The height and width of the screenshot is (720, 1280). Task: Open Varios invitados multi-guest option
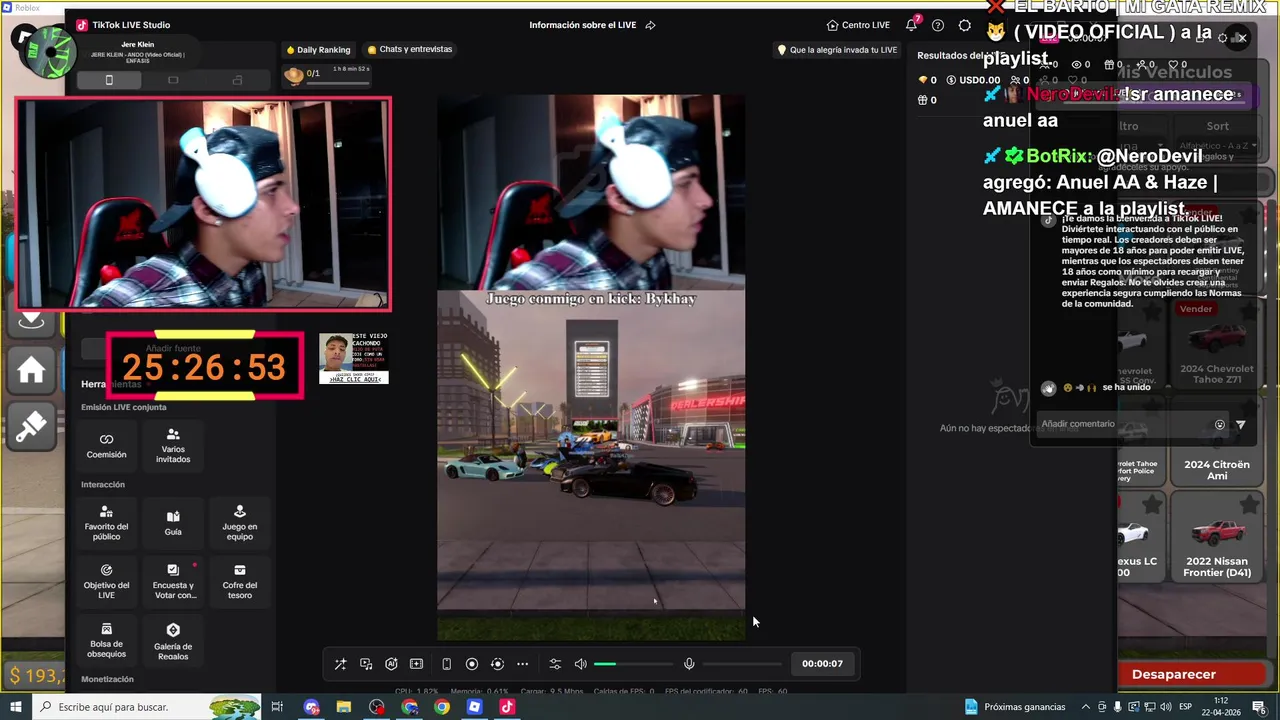click(x=173, y=445)
